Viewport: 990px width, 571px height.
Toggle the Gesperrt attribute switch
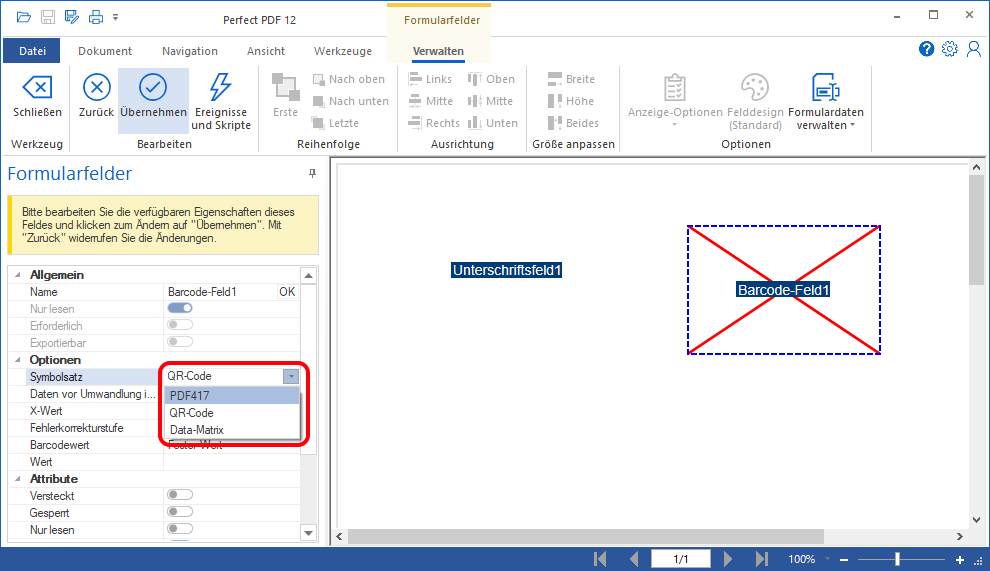(180, 512)
